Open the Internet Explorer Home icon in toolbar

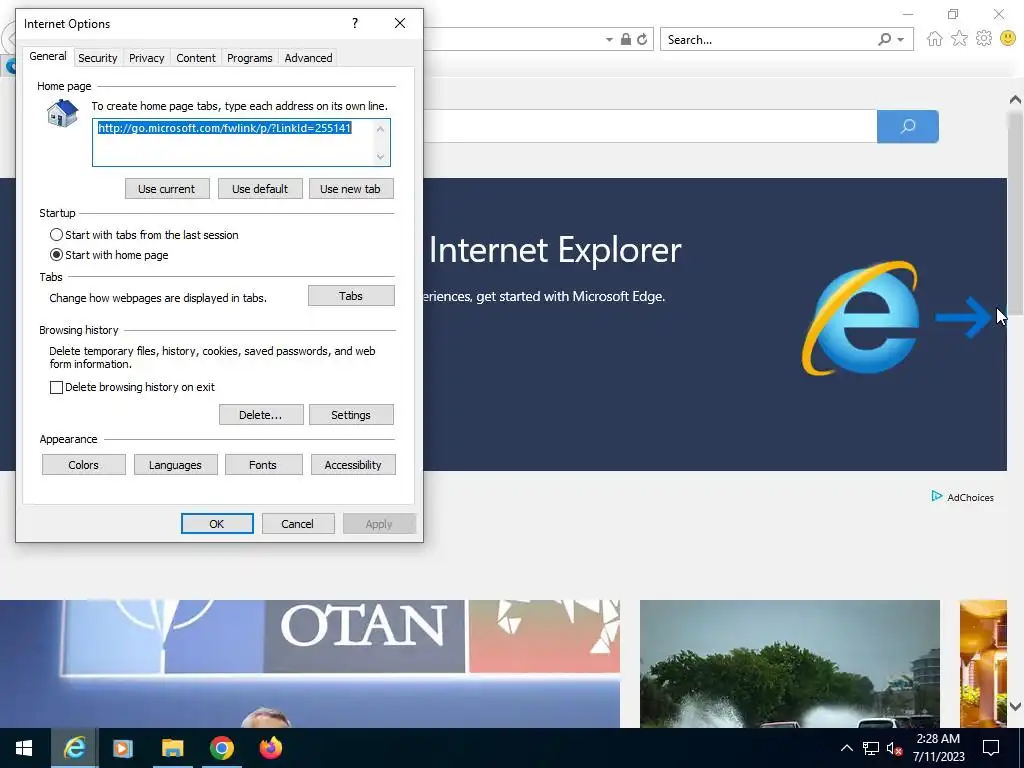pos(935,39)
